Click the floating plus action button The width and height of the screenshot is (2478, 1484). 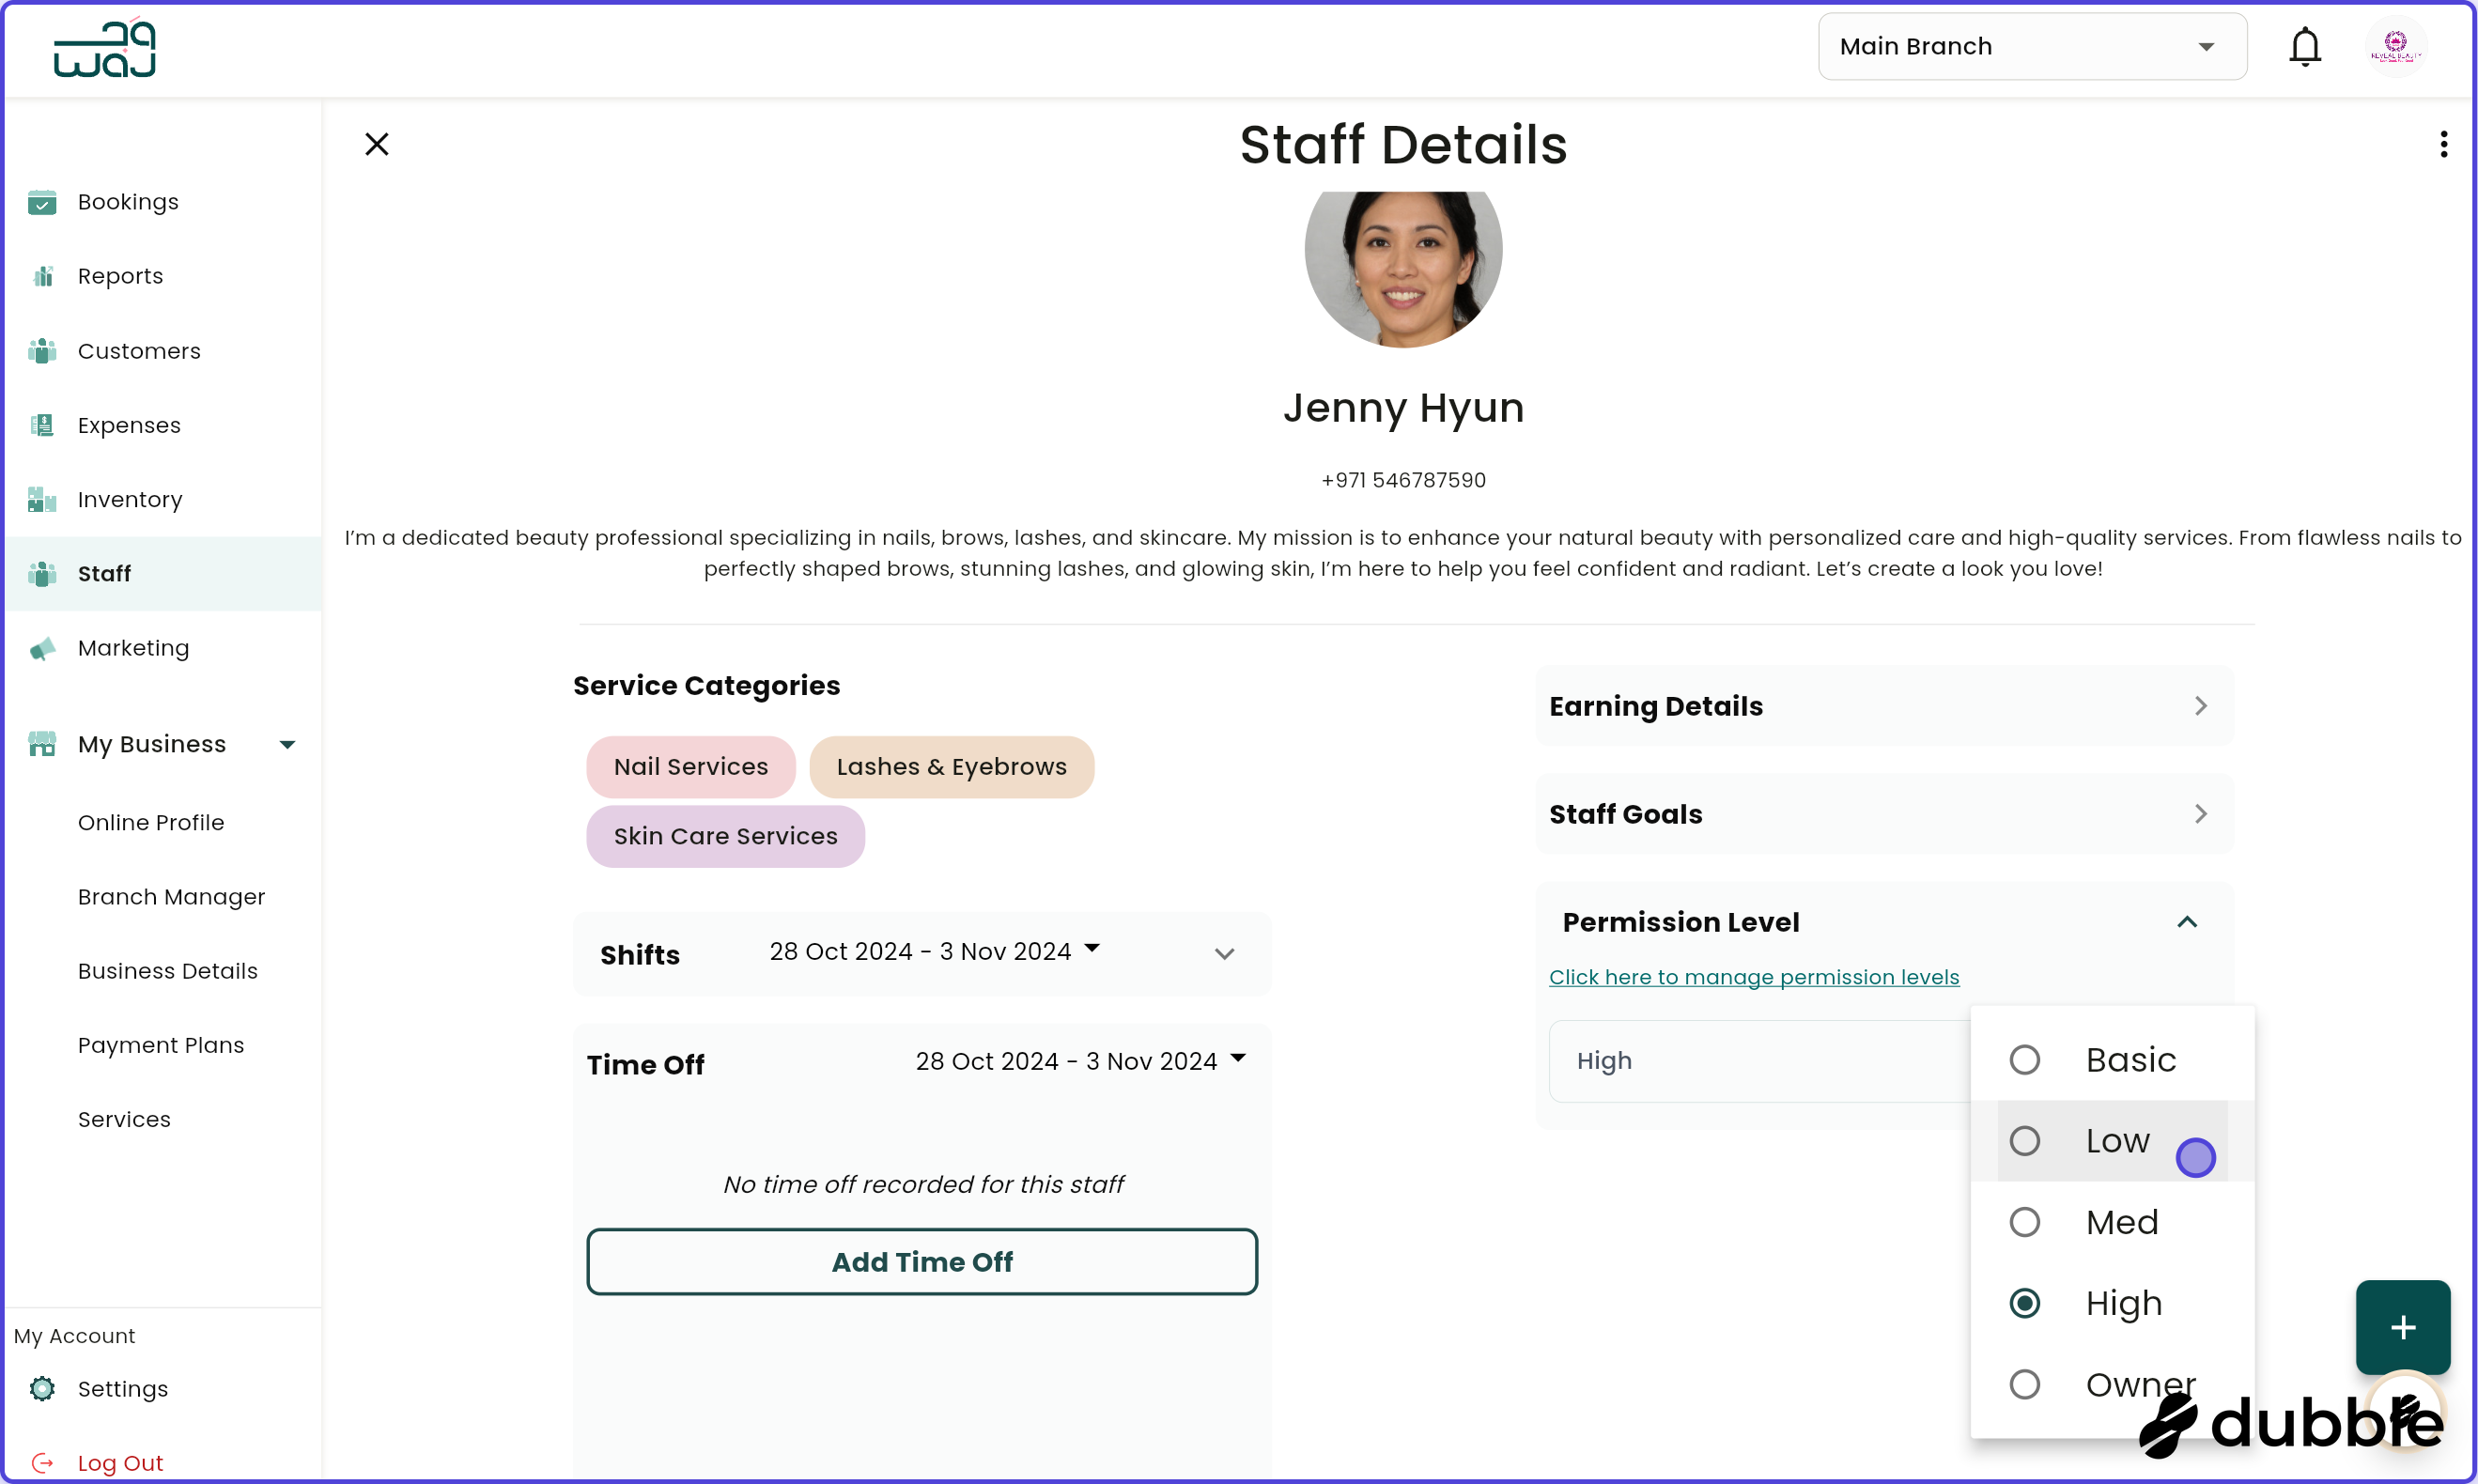coord(2402,1327)
